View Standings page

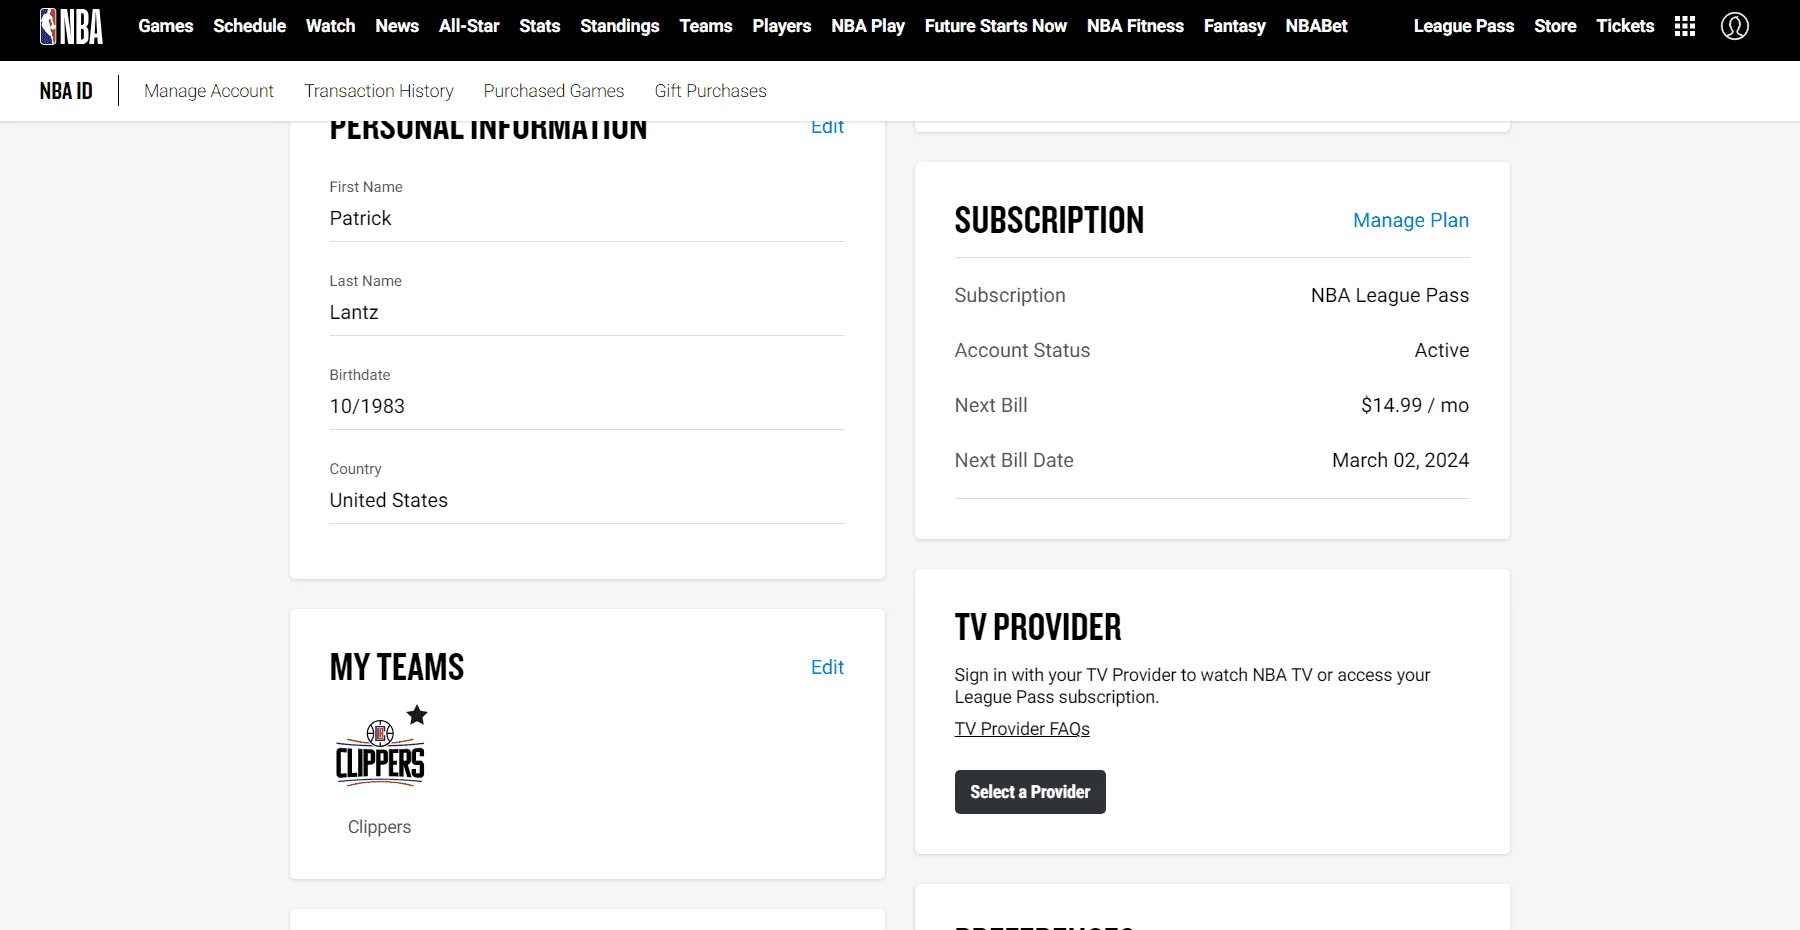point(620,26)
